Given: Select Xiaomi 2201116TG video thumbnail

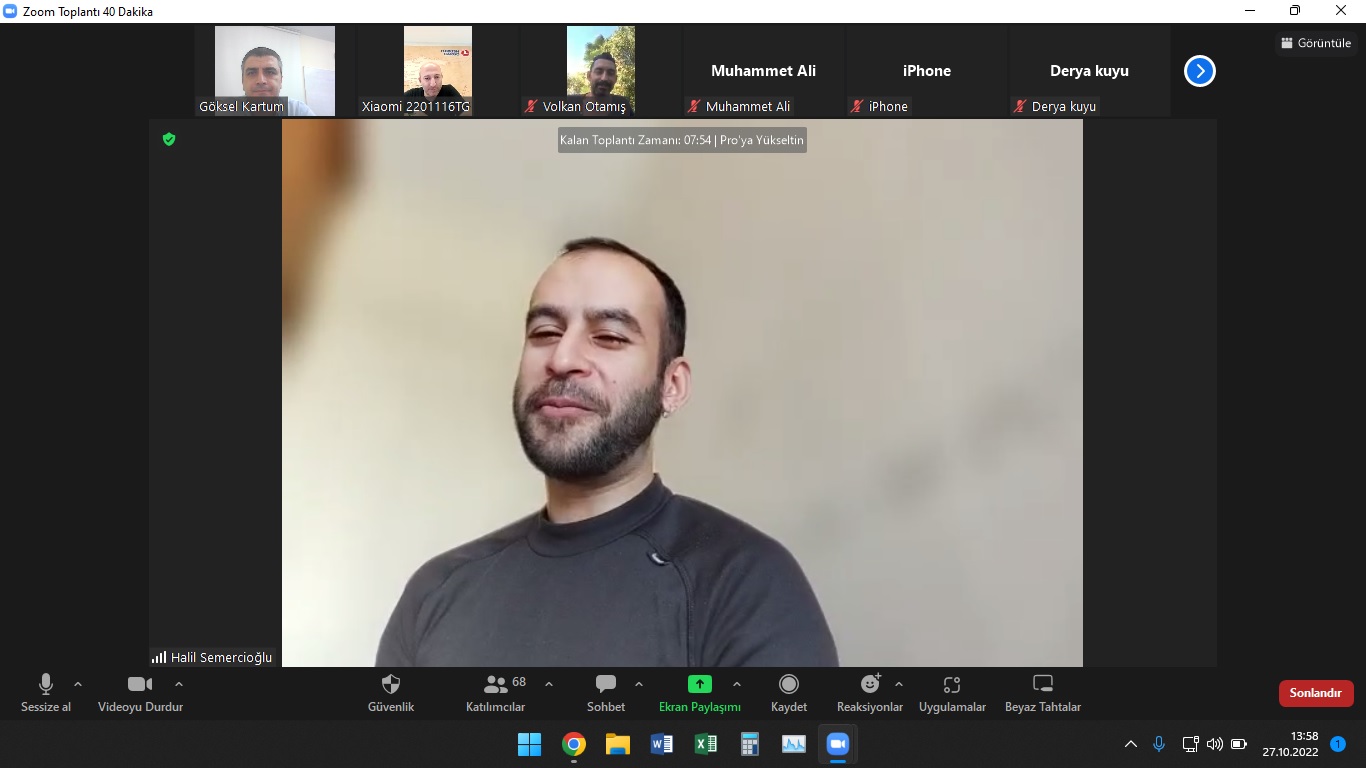Looking at the screenshot, I should [438, 71].
